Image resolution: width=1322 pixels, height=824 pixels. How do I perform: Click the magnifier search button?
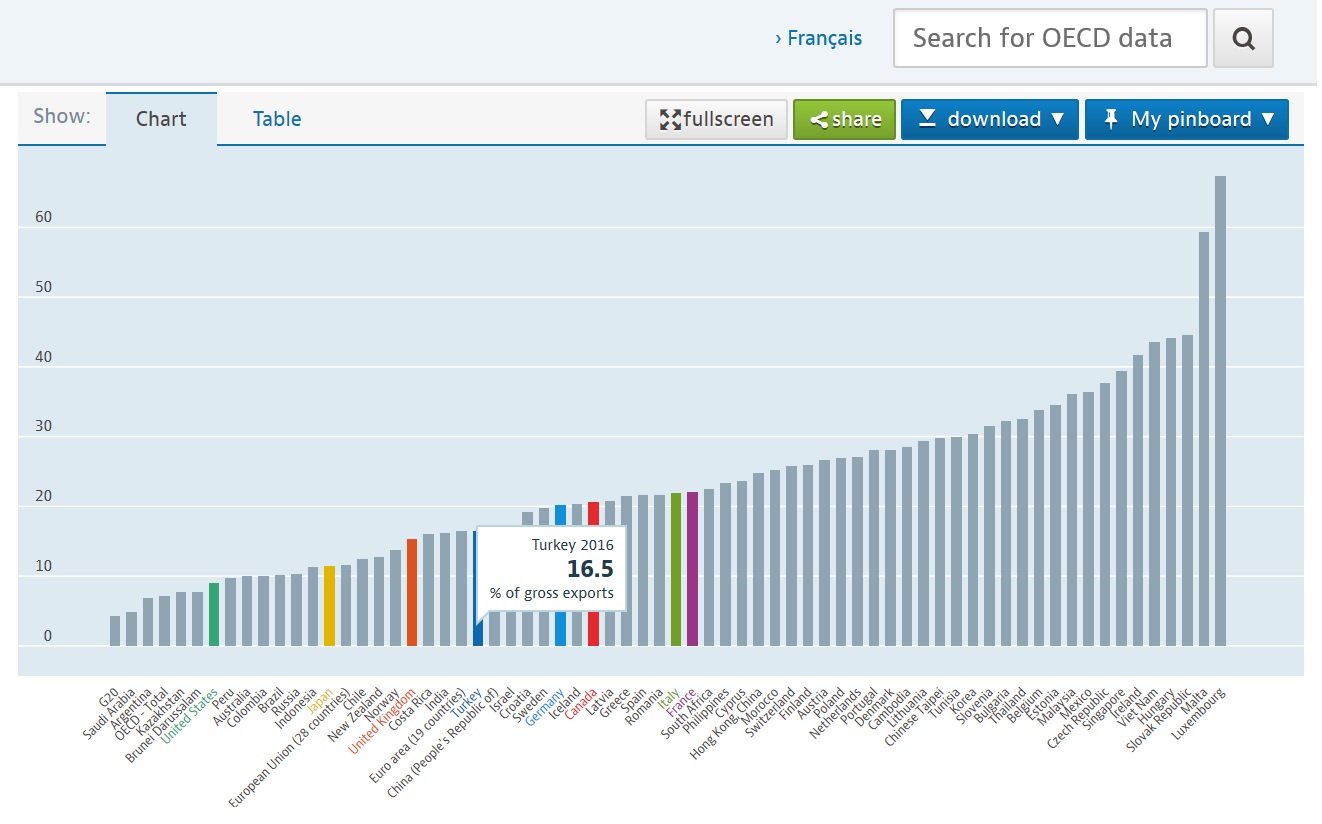point(1243,39)
